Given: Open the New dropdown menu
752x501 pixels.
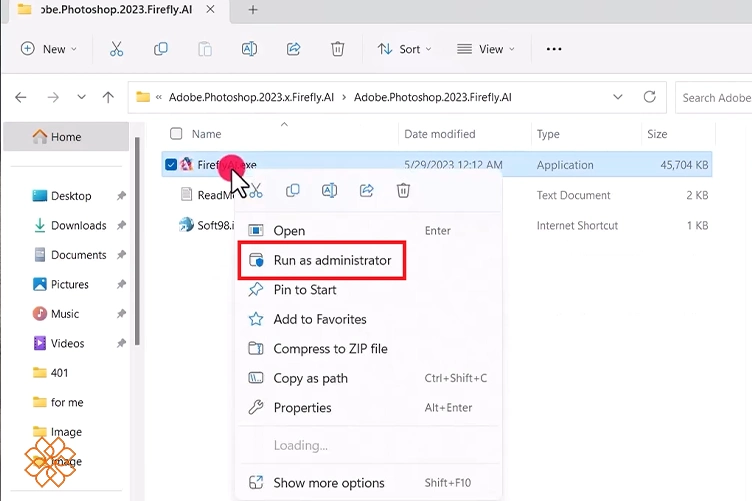Looking at the screenshot, I should [x=48, y=49].
